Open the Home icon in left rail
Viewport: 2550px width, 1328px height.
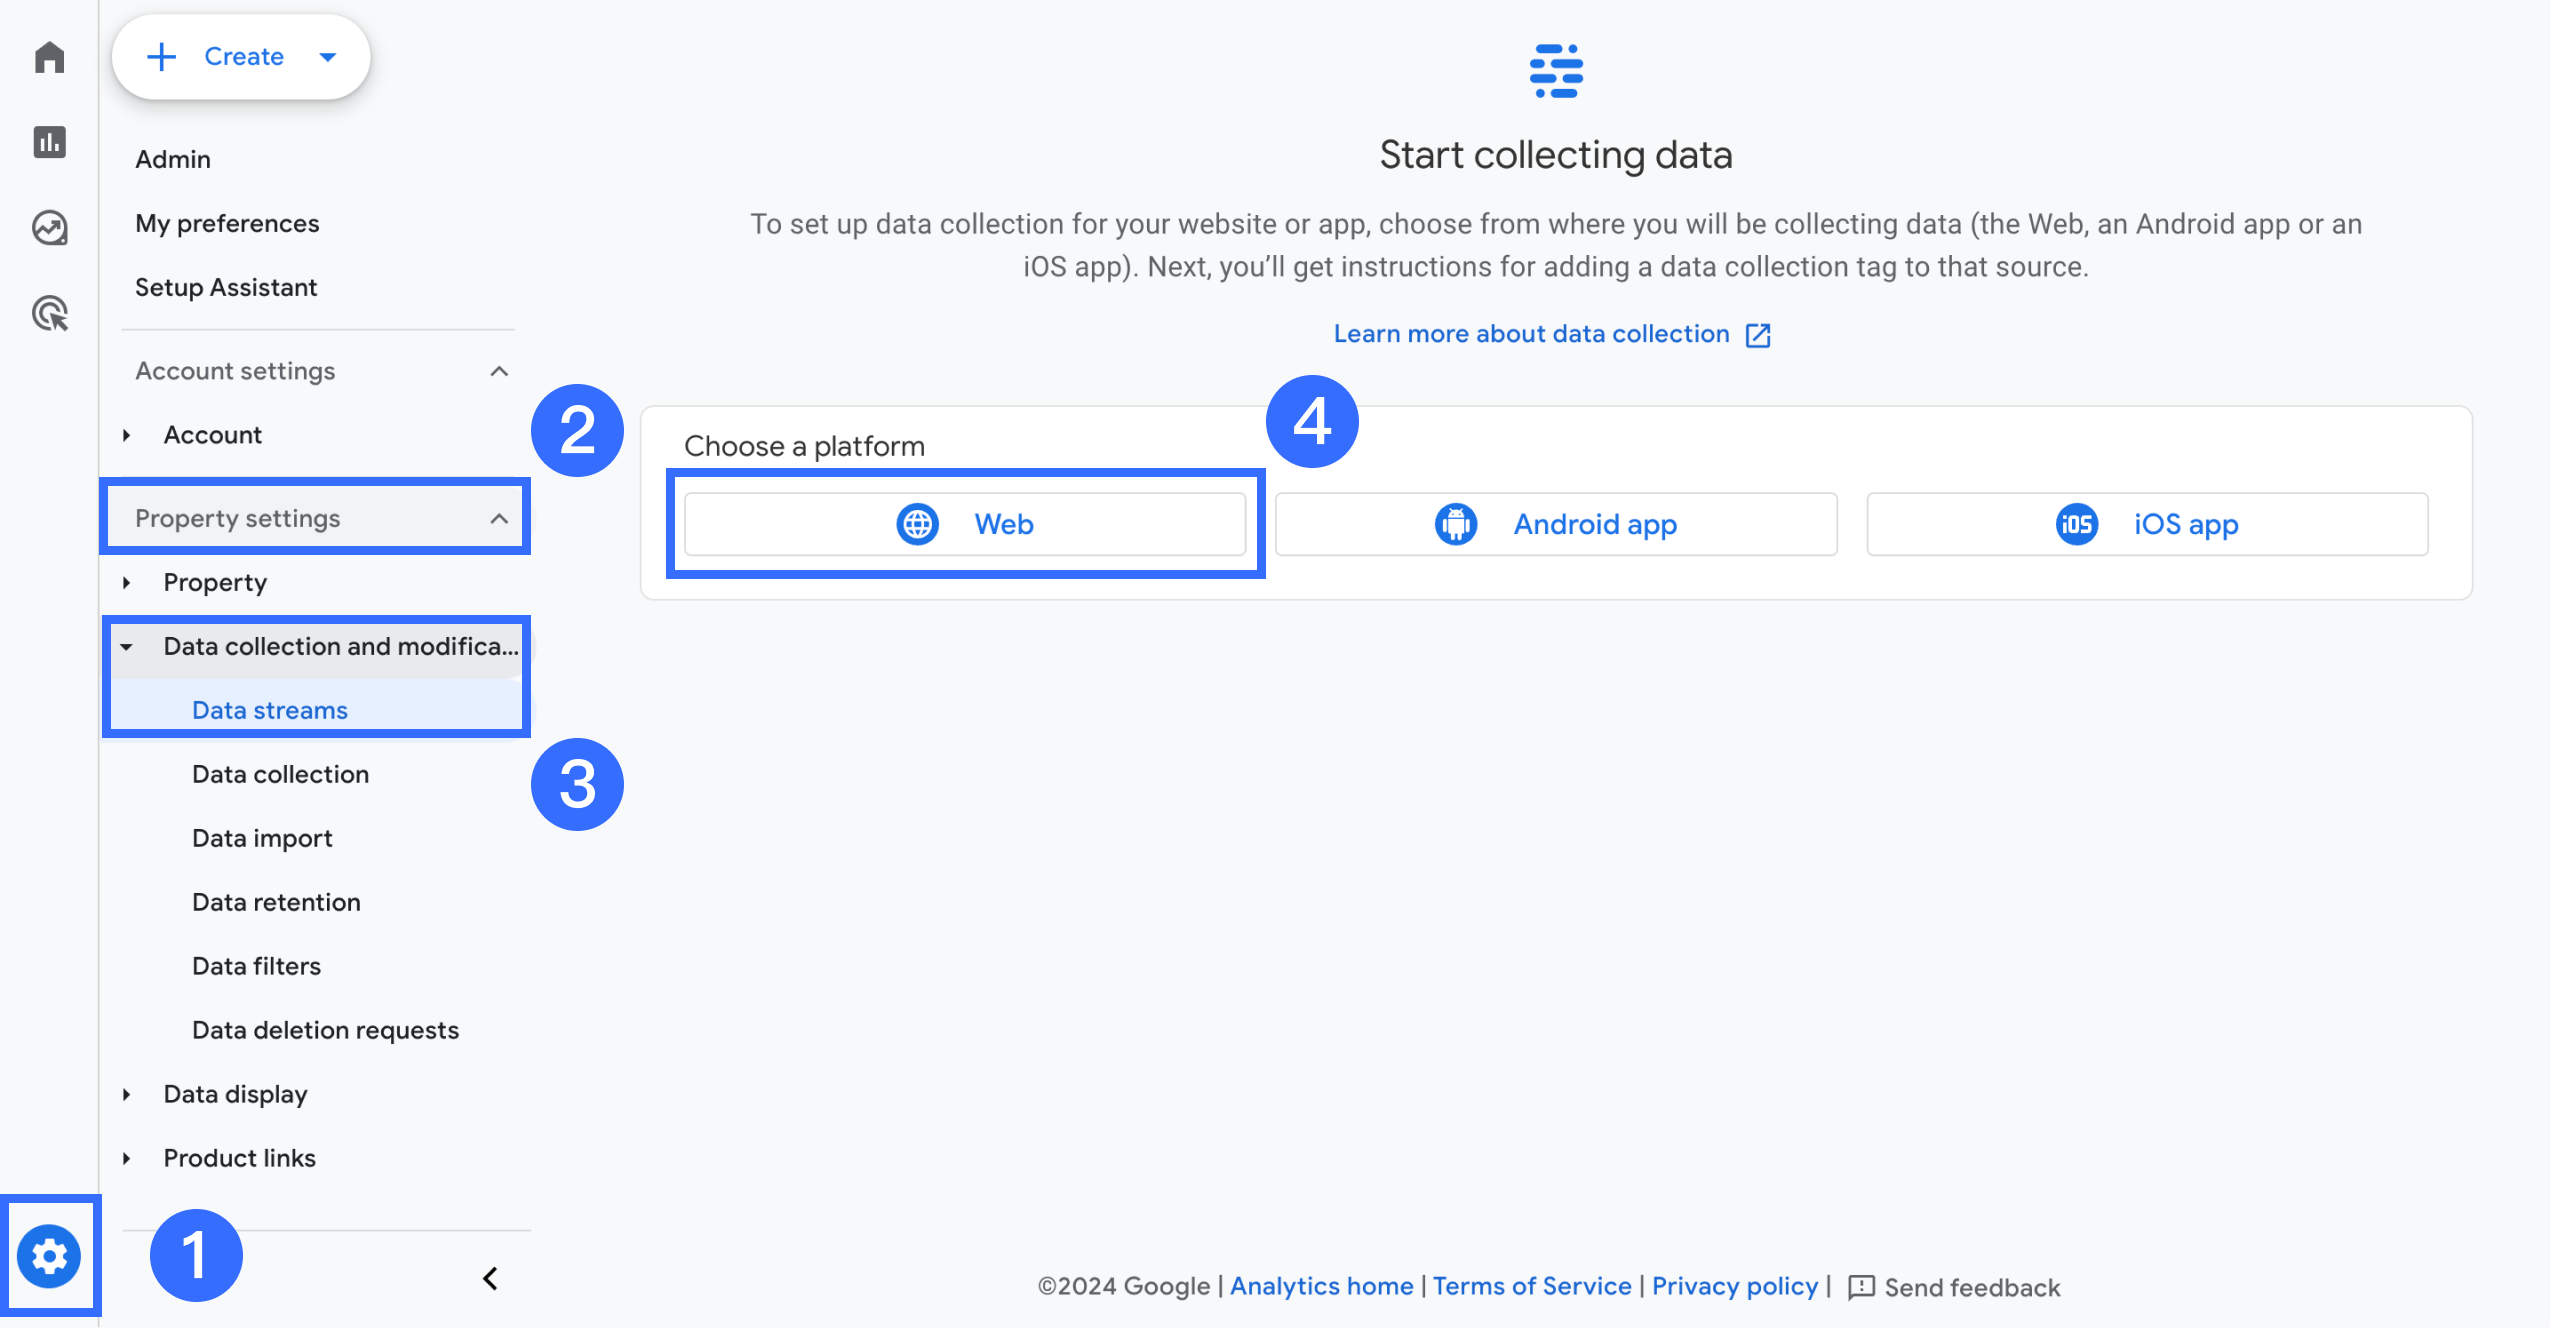click(49, 57)
